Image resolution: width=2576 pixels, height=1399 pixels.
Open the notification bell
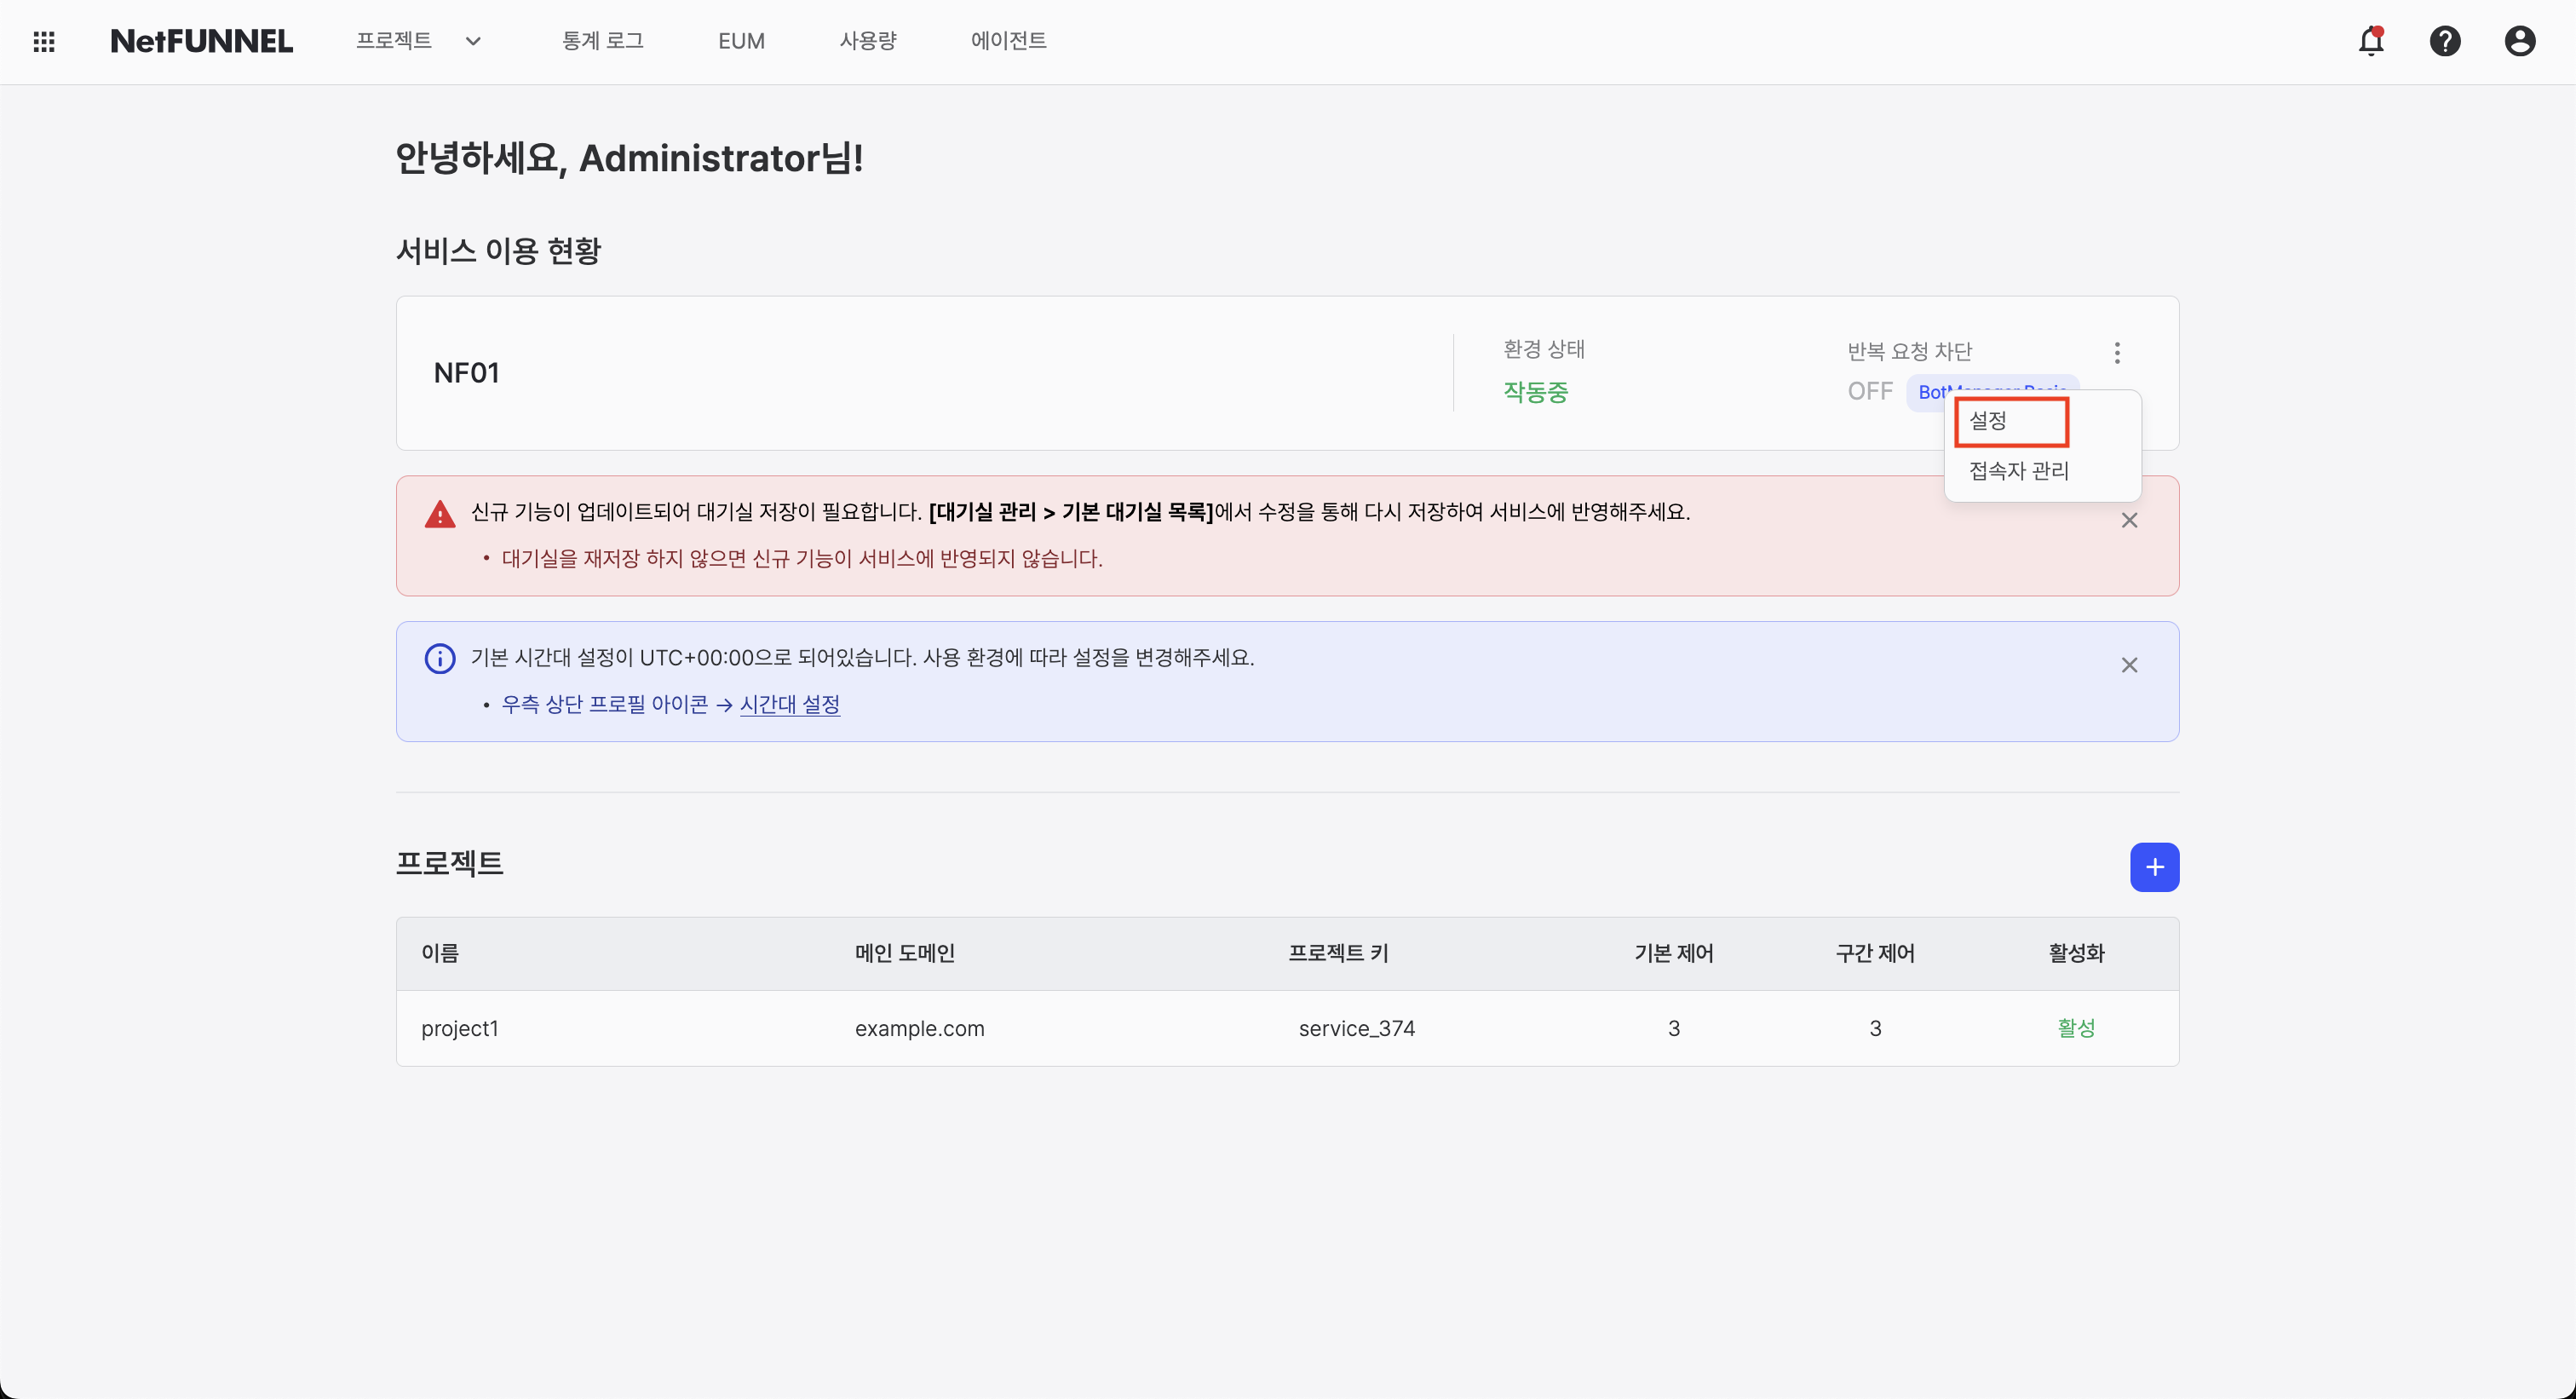(2370, 41)
